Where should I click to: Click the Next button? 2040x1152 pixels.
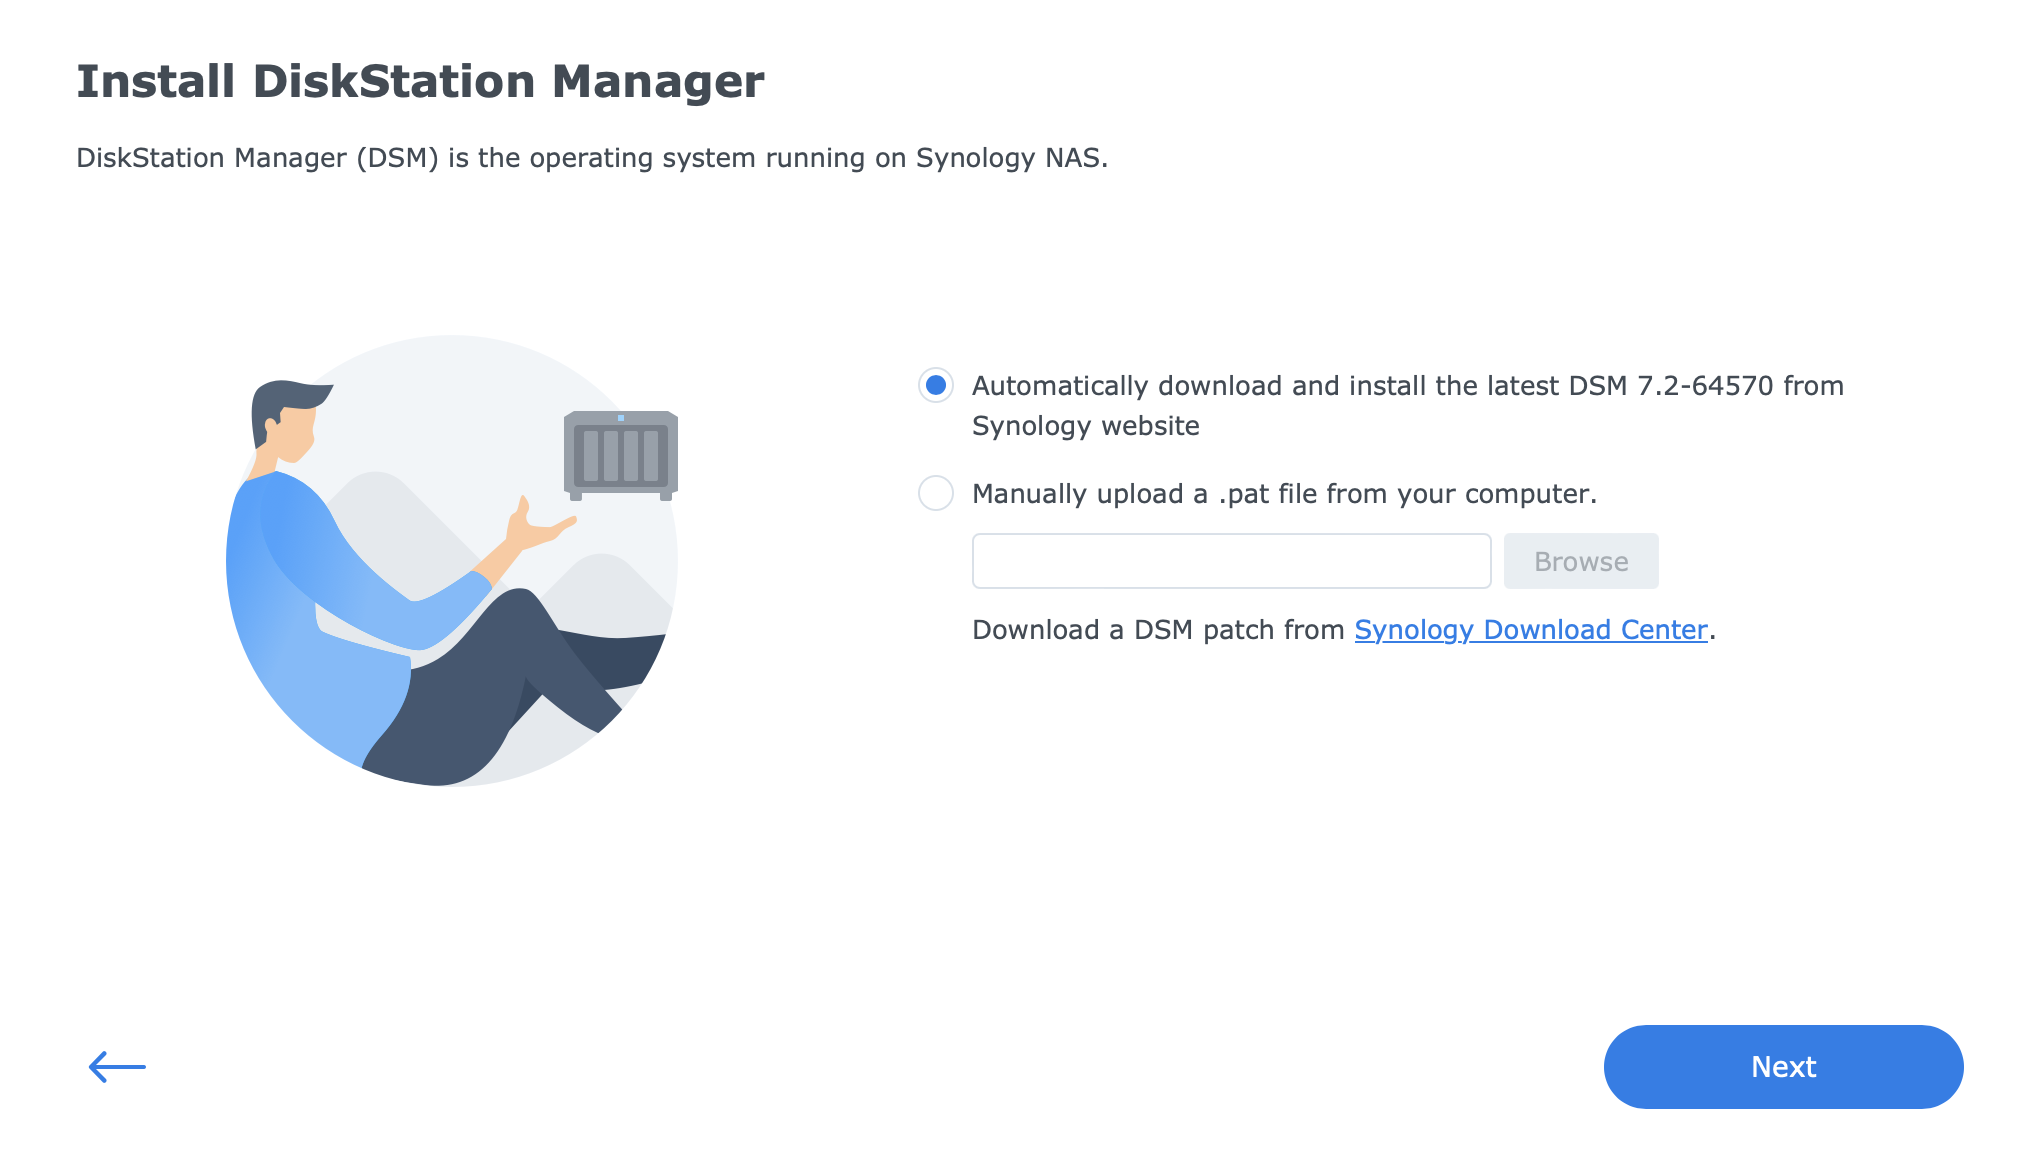pos(1783,1067)
